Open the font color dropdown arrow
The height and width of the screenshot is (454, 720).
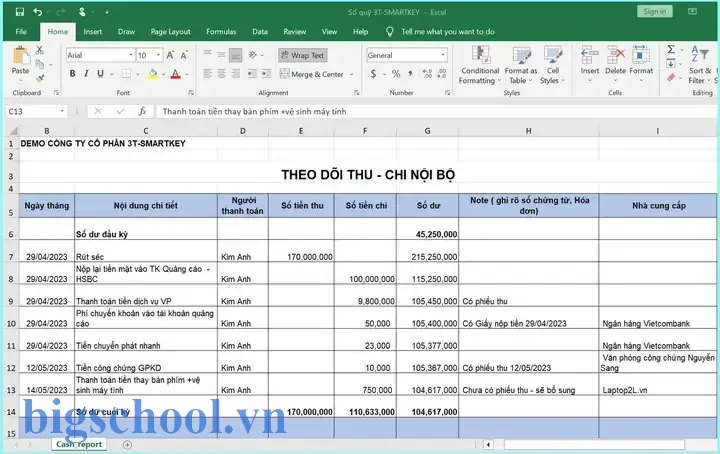tap(186, 74)
